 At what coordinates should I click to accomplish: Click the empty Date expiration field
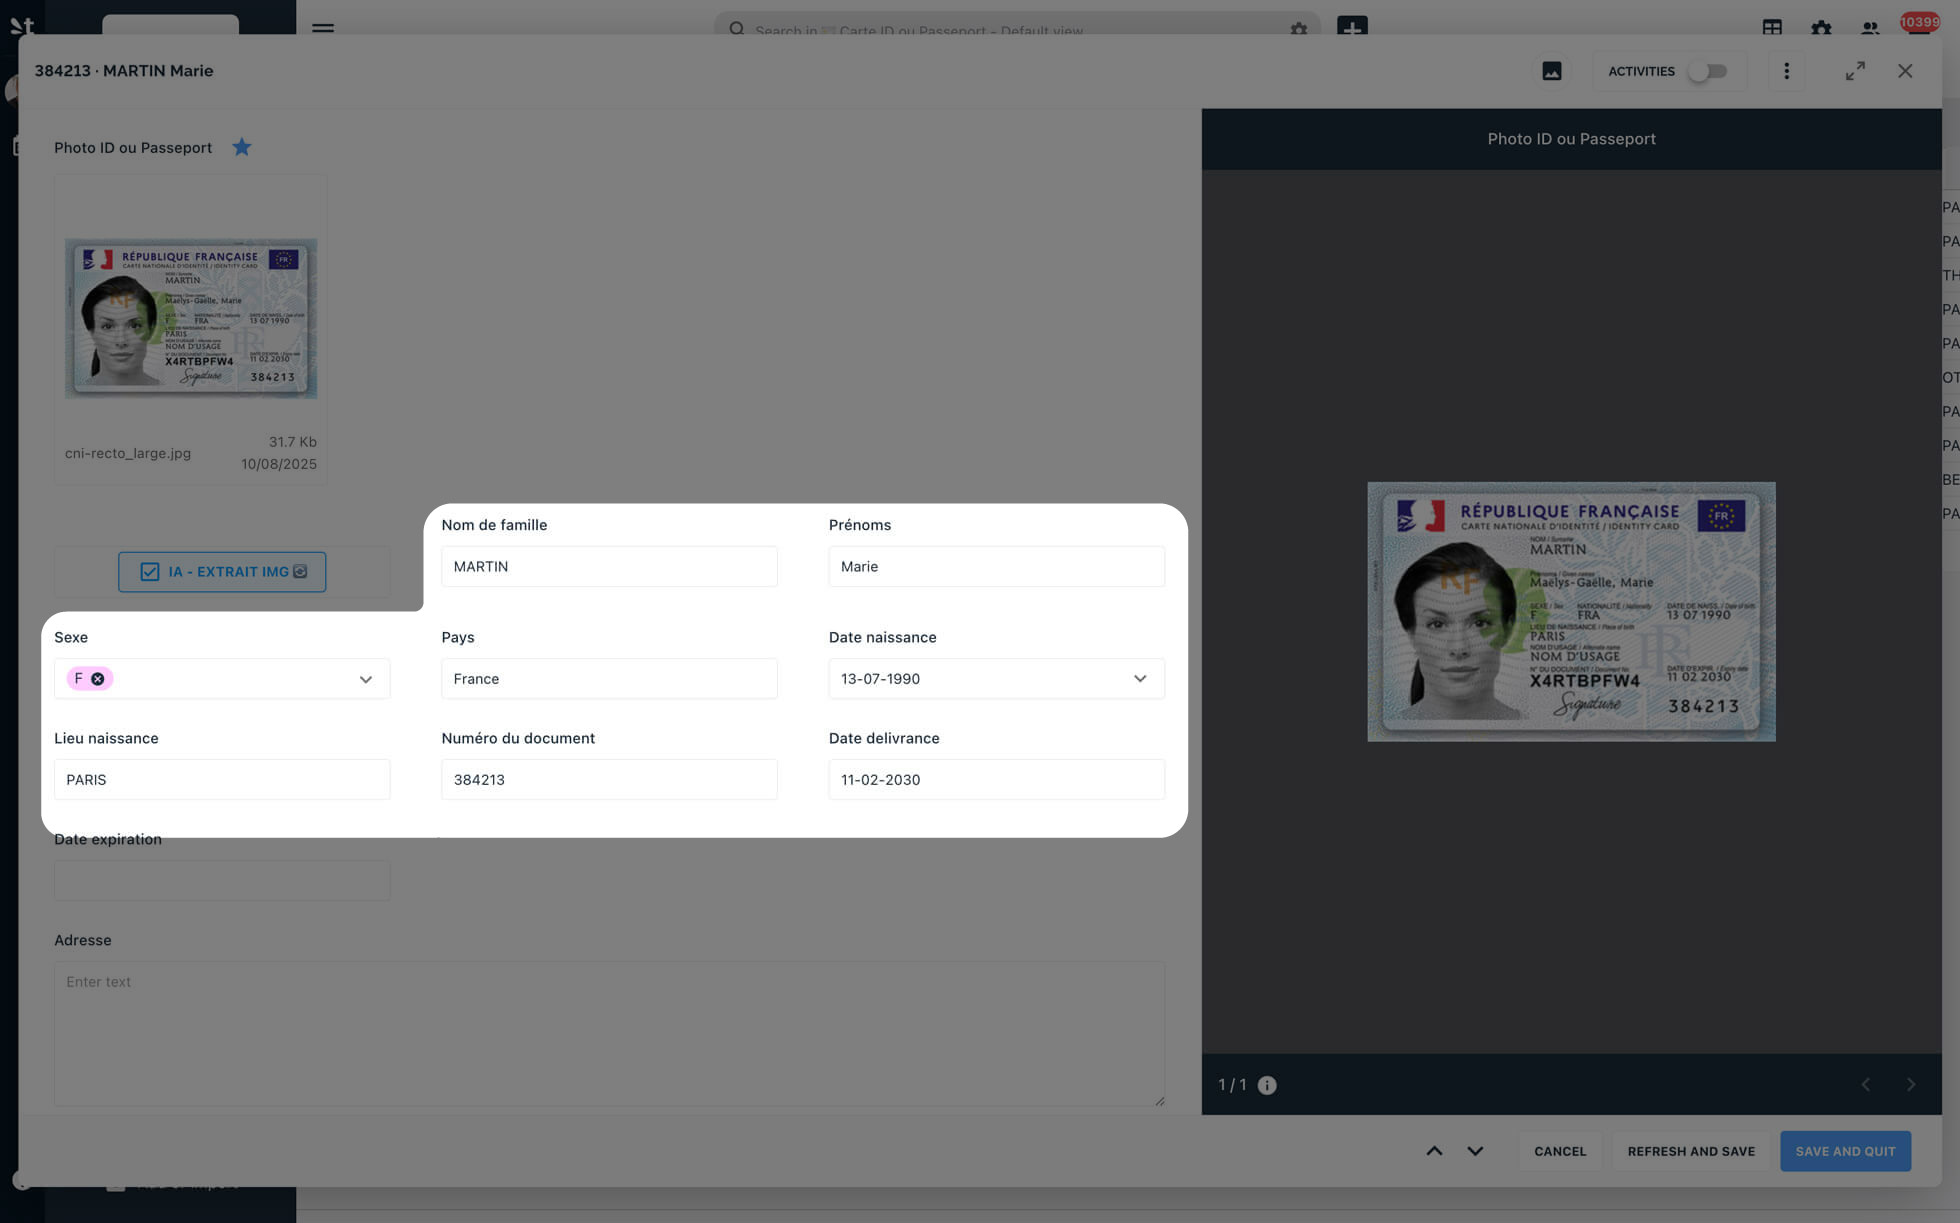tap(222, 881)
